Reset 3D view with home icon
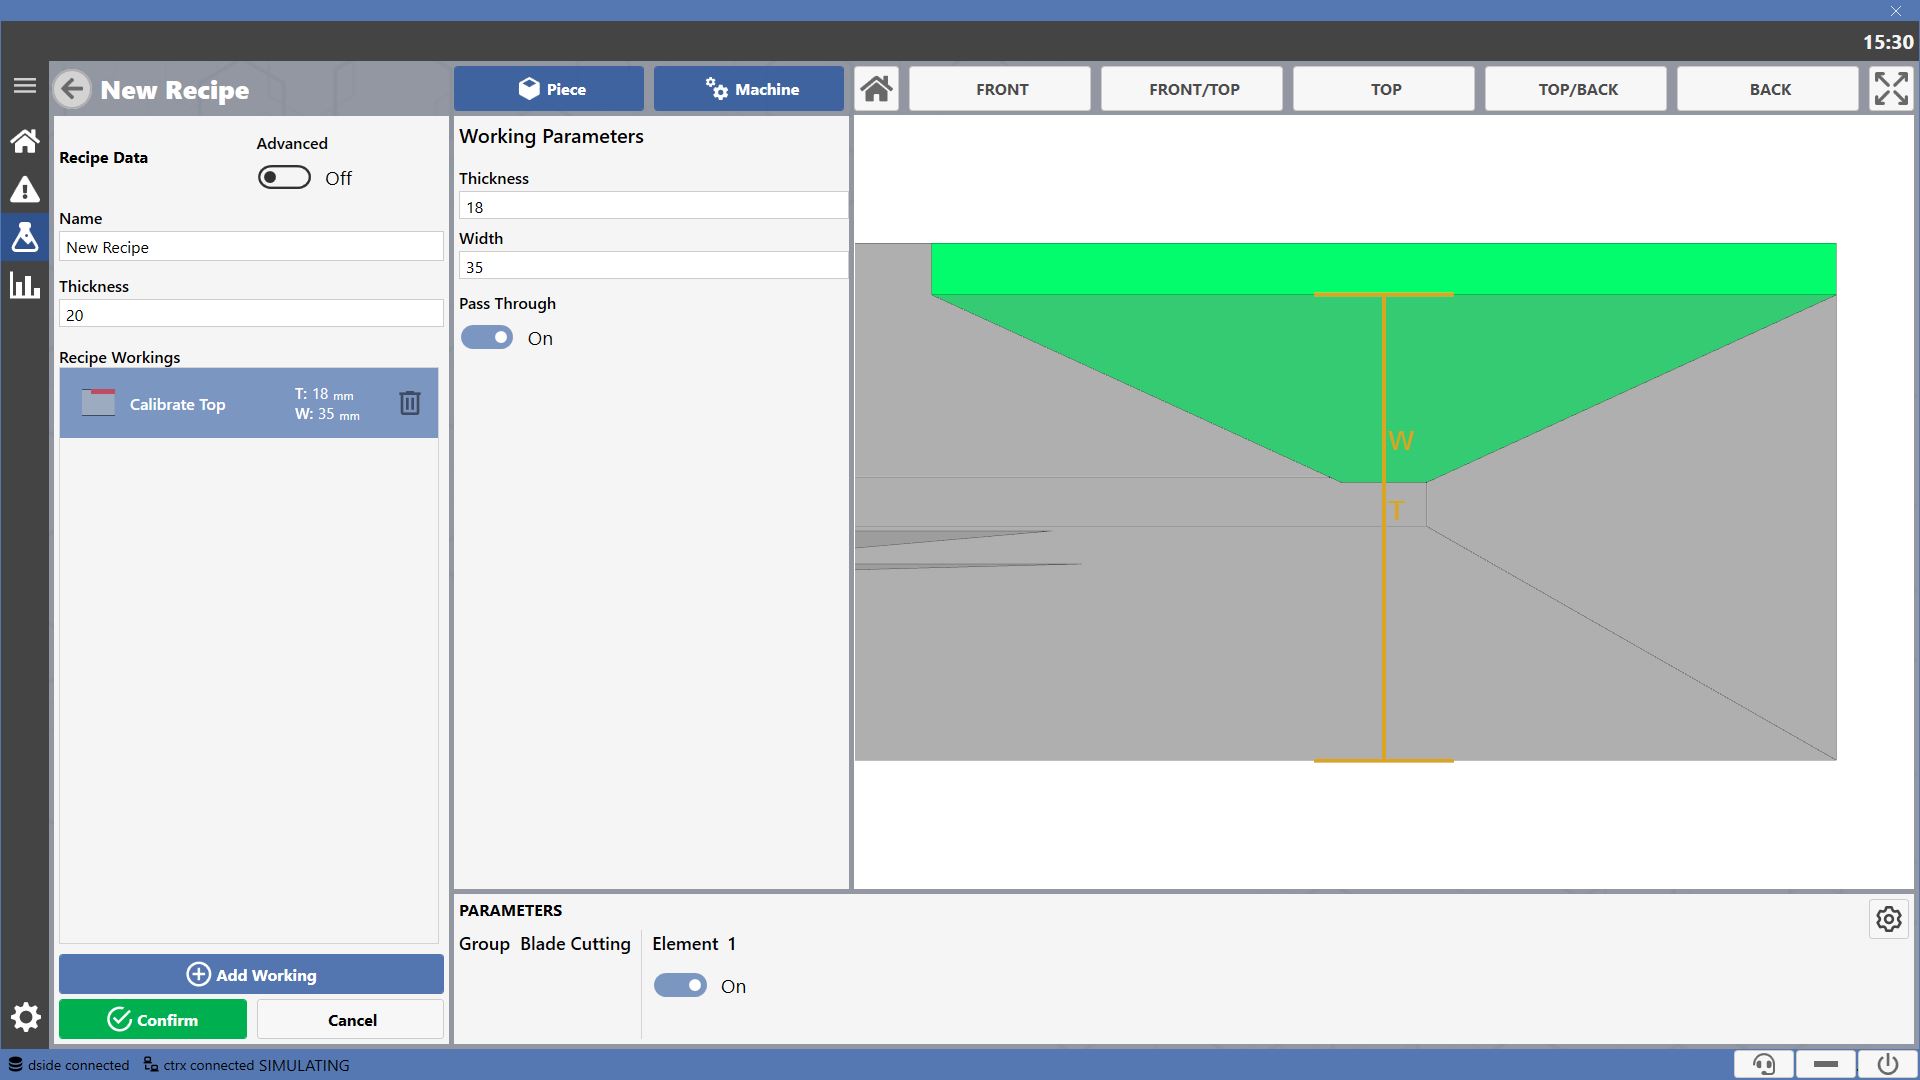The height and width of the screenshot is (1080, 1920). coord(877,89)
